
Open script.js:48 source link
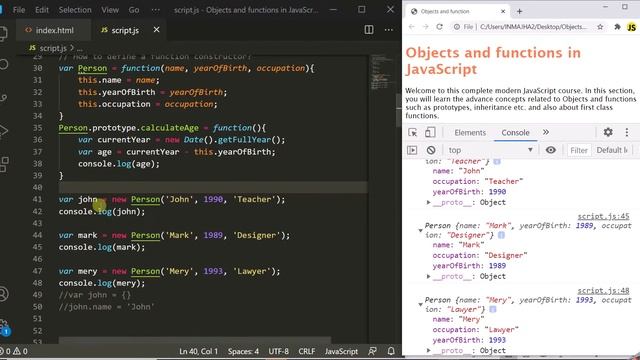[603, 291]
